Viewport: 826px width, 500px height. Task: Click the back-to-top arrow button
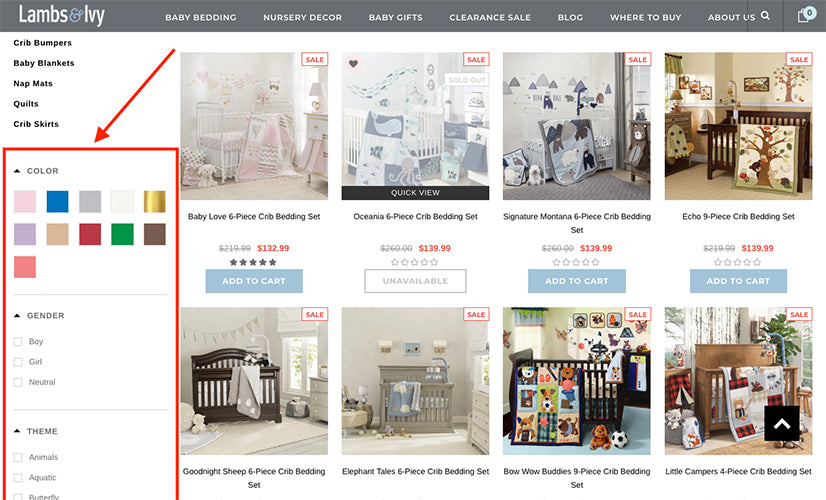point(782,423)
